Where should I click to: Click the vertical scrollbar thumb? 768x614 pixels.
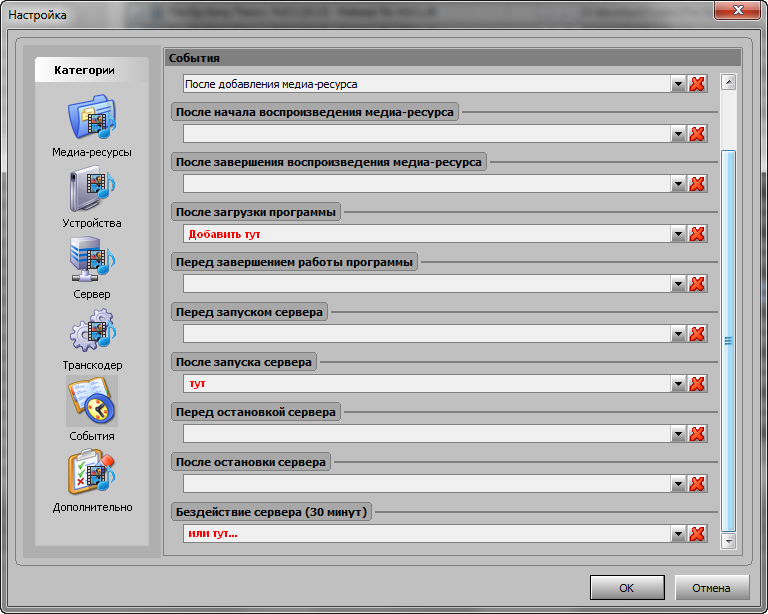pyautogui.click(x=728, y=341)
